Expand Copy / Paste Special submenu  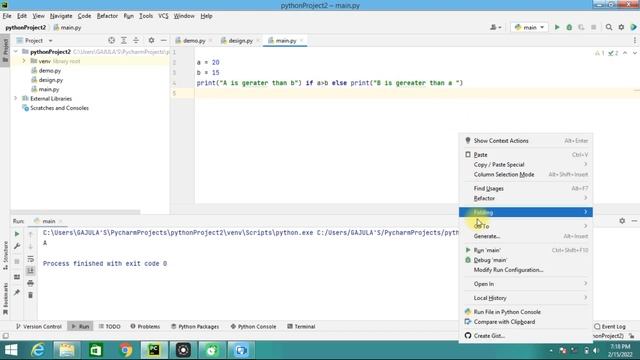pyautogui.click(x=526, y=164)
